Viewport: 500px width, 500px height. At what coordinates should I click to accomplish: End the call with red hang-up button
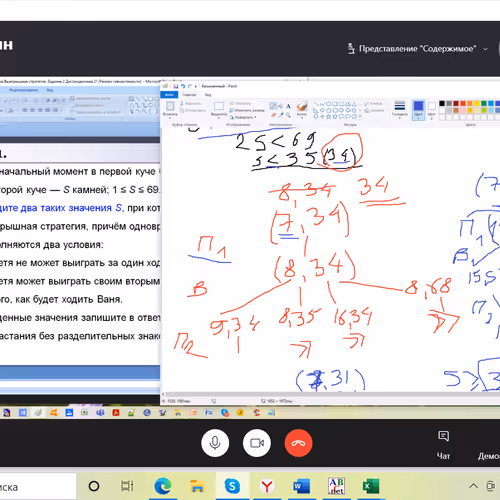298,443
